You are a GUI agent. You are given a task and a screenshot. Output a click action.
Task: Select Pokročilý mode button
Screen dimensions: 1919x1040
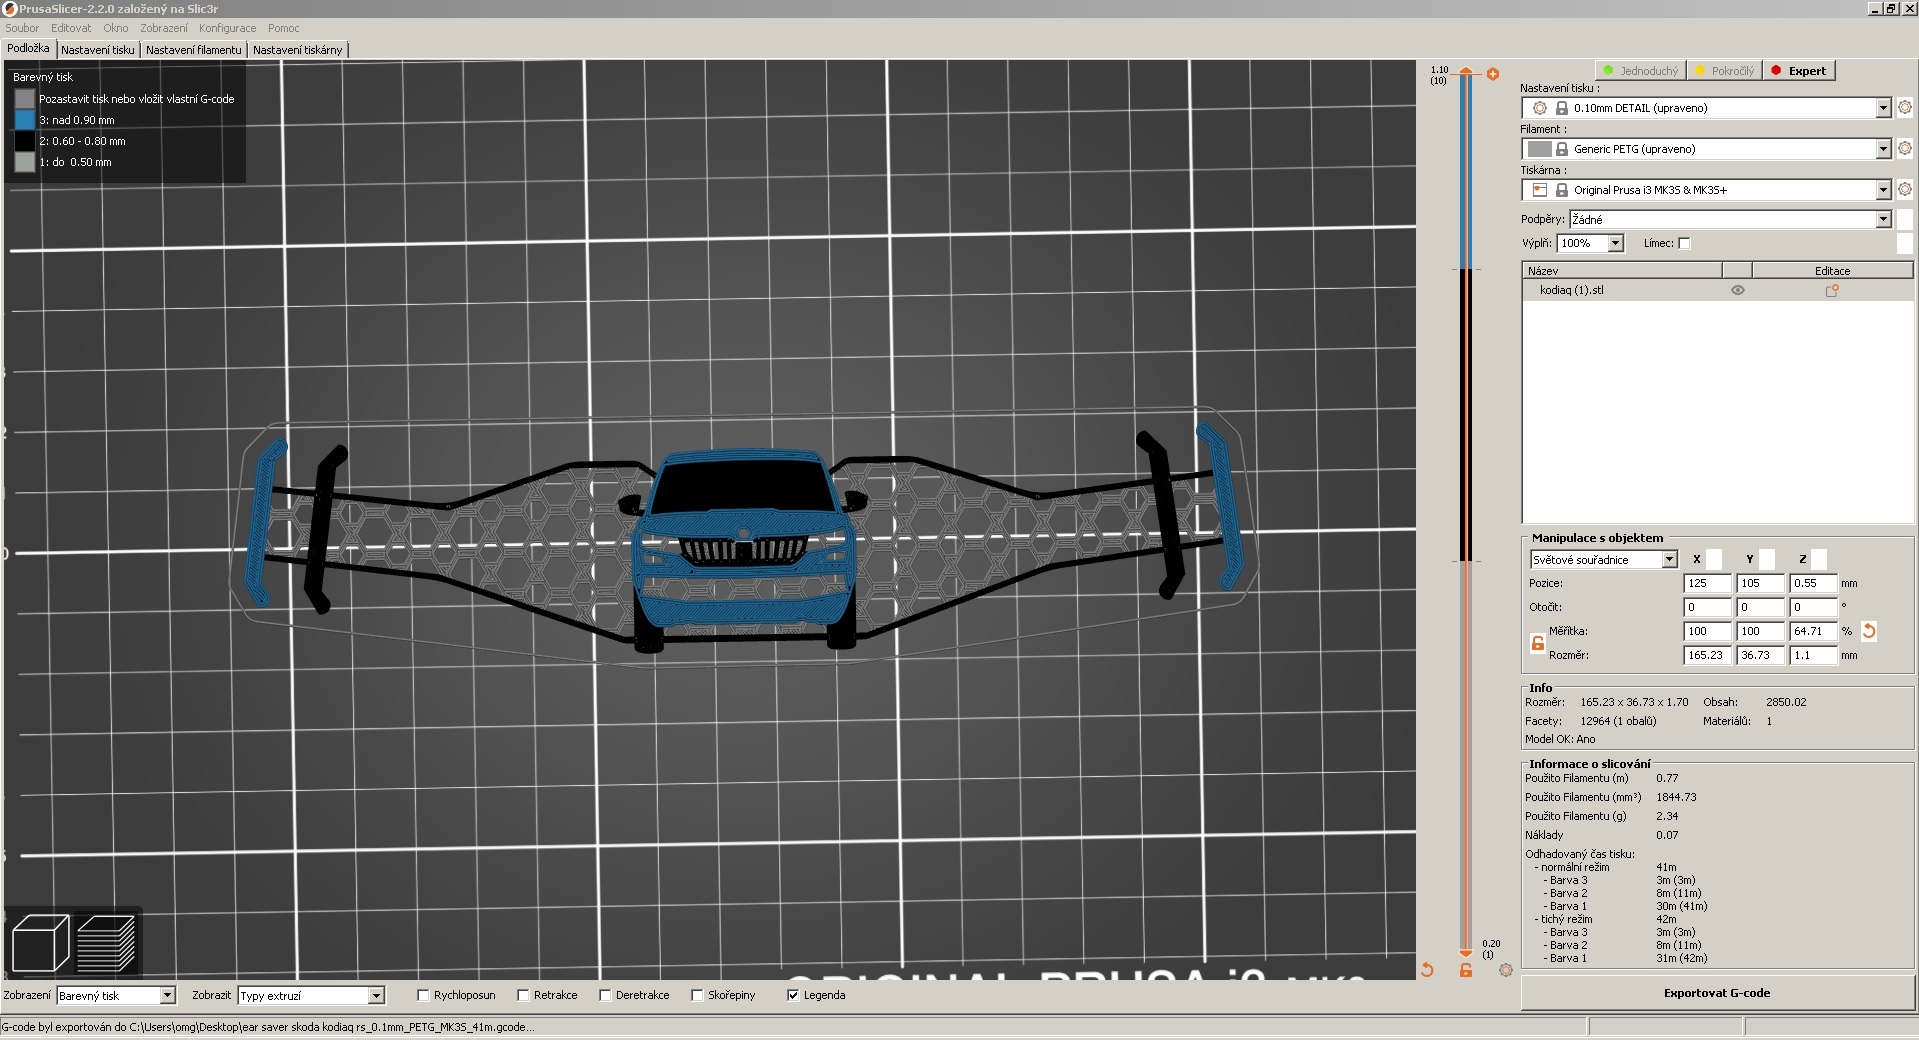click(1724, 71)
